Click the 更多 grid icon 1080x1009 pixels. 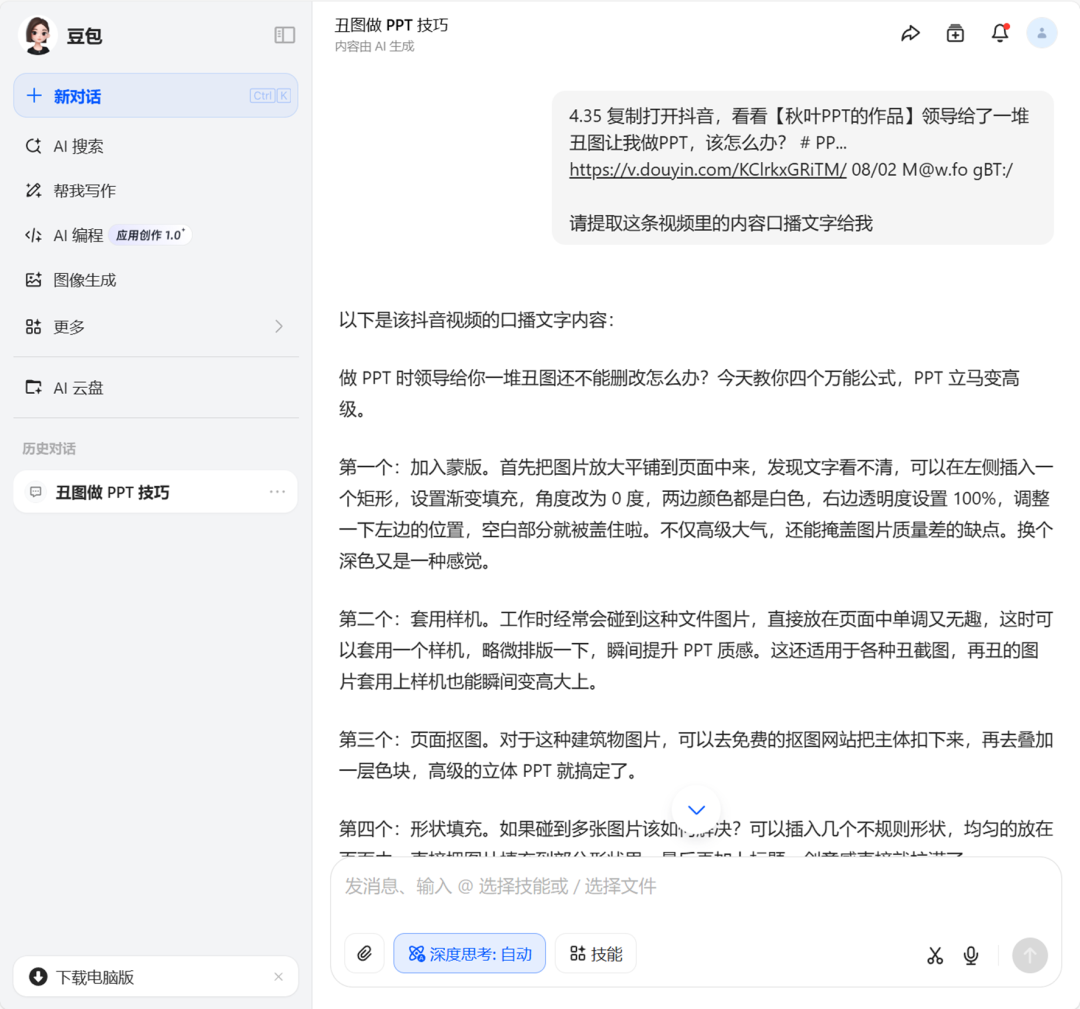coord(33,326)
